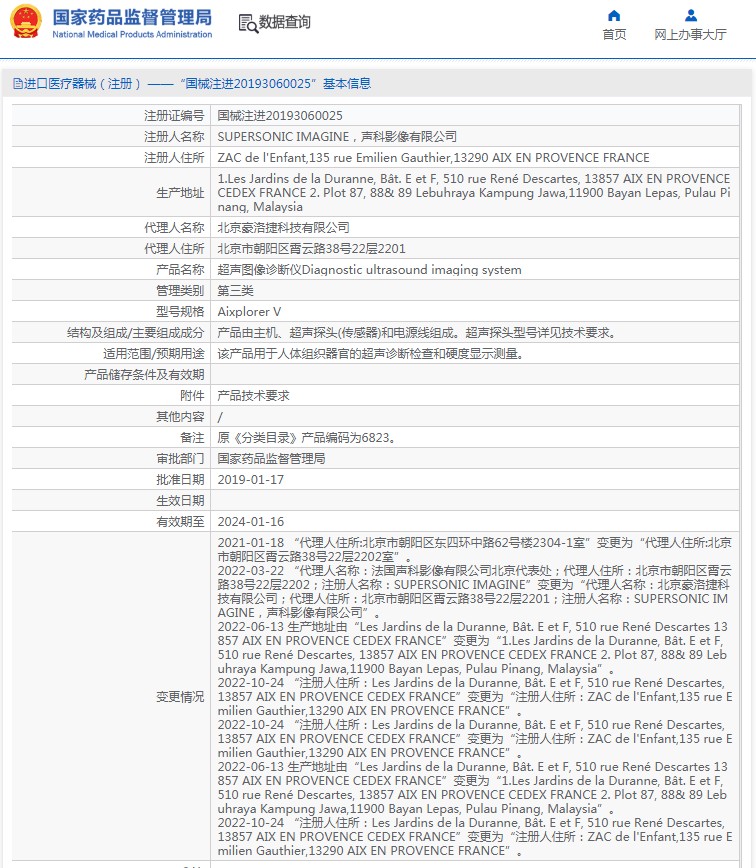Image resolution: width=756 pixels, height=868 pixels.
Task: Click the 适用范围/预期用途 label
Action: 154,354
